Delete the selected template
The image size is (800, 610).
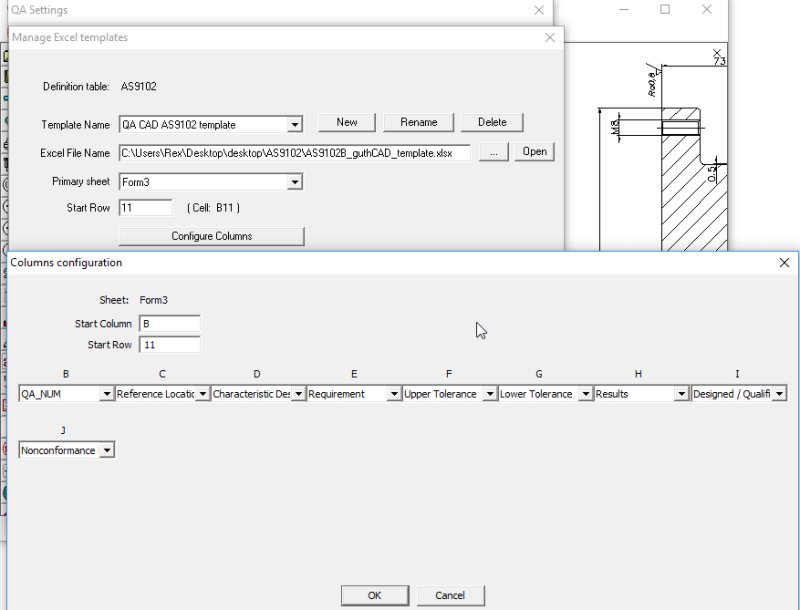[491, 122]
